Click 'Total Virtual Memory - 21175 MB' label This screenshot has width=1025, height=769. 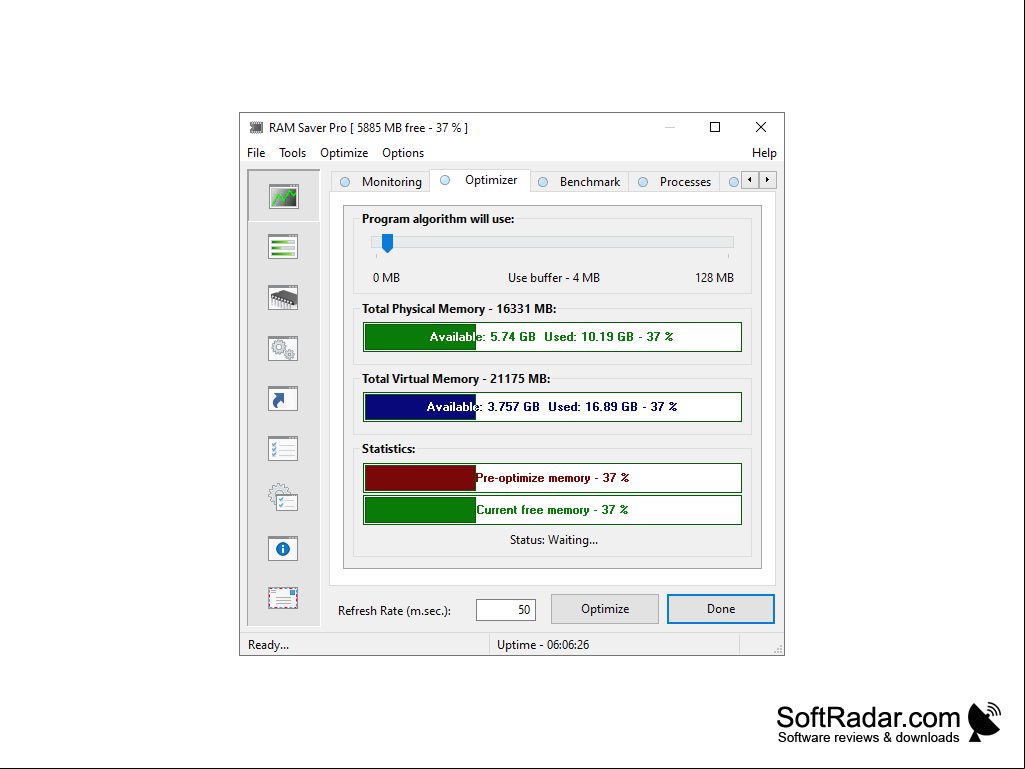[x=456, y=379]
